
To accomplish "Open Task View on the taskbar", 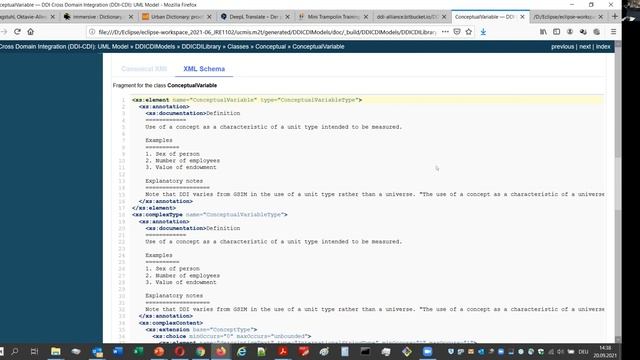I will [x=34, y=351].
